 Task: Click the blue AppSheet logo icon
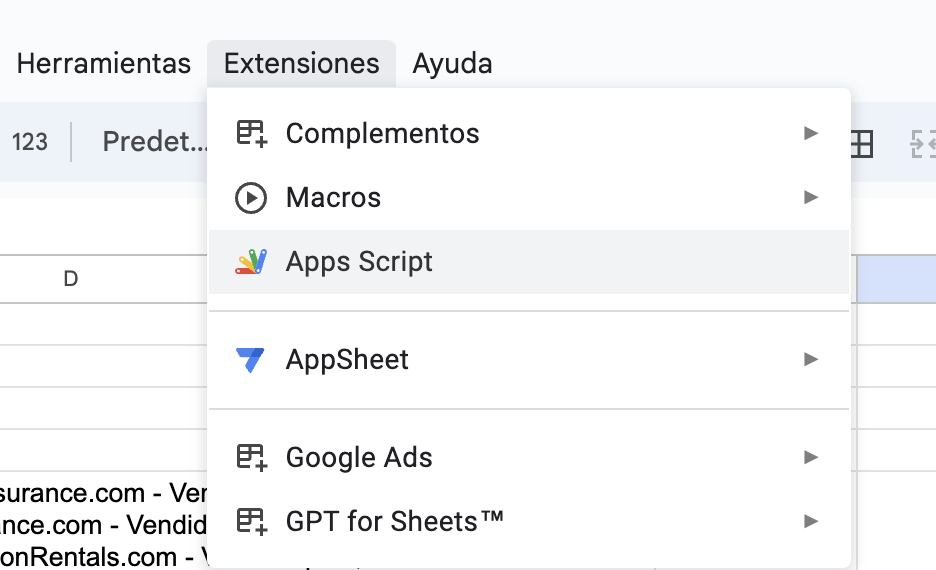tap(250, 360)
